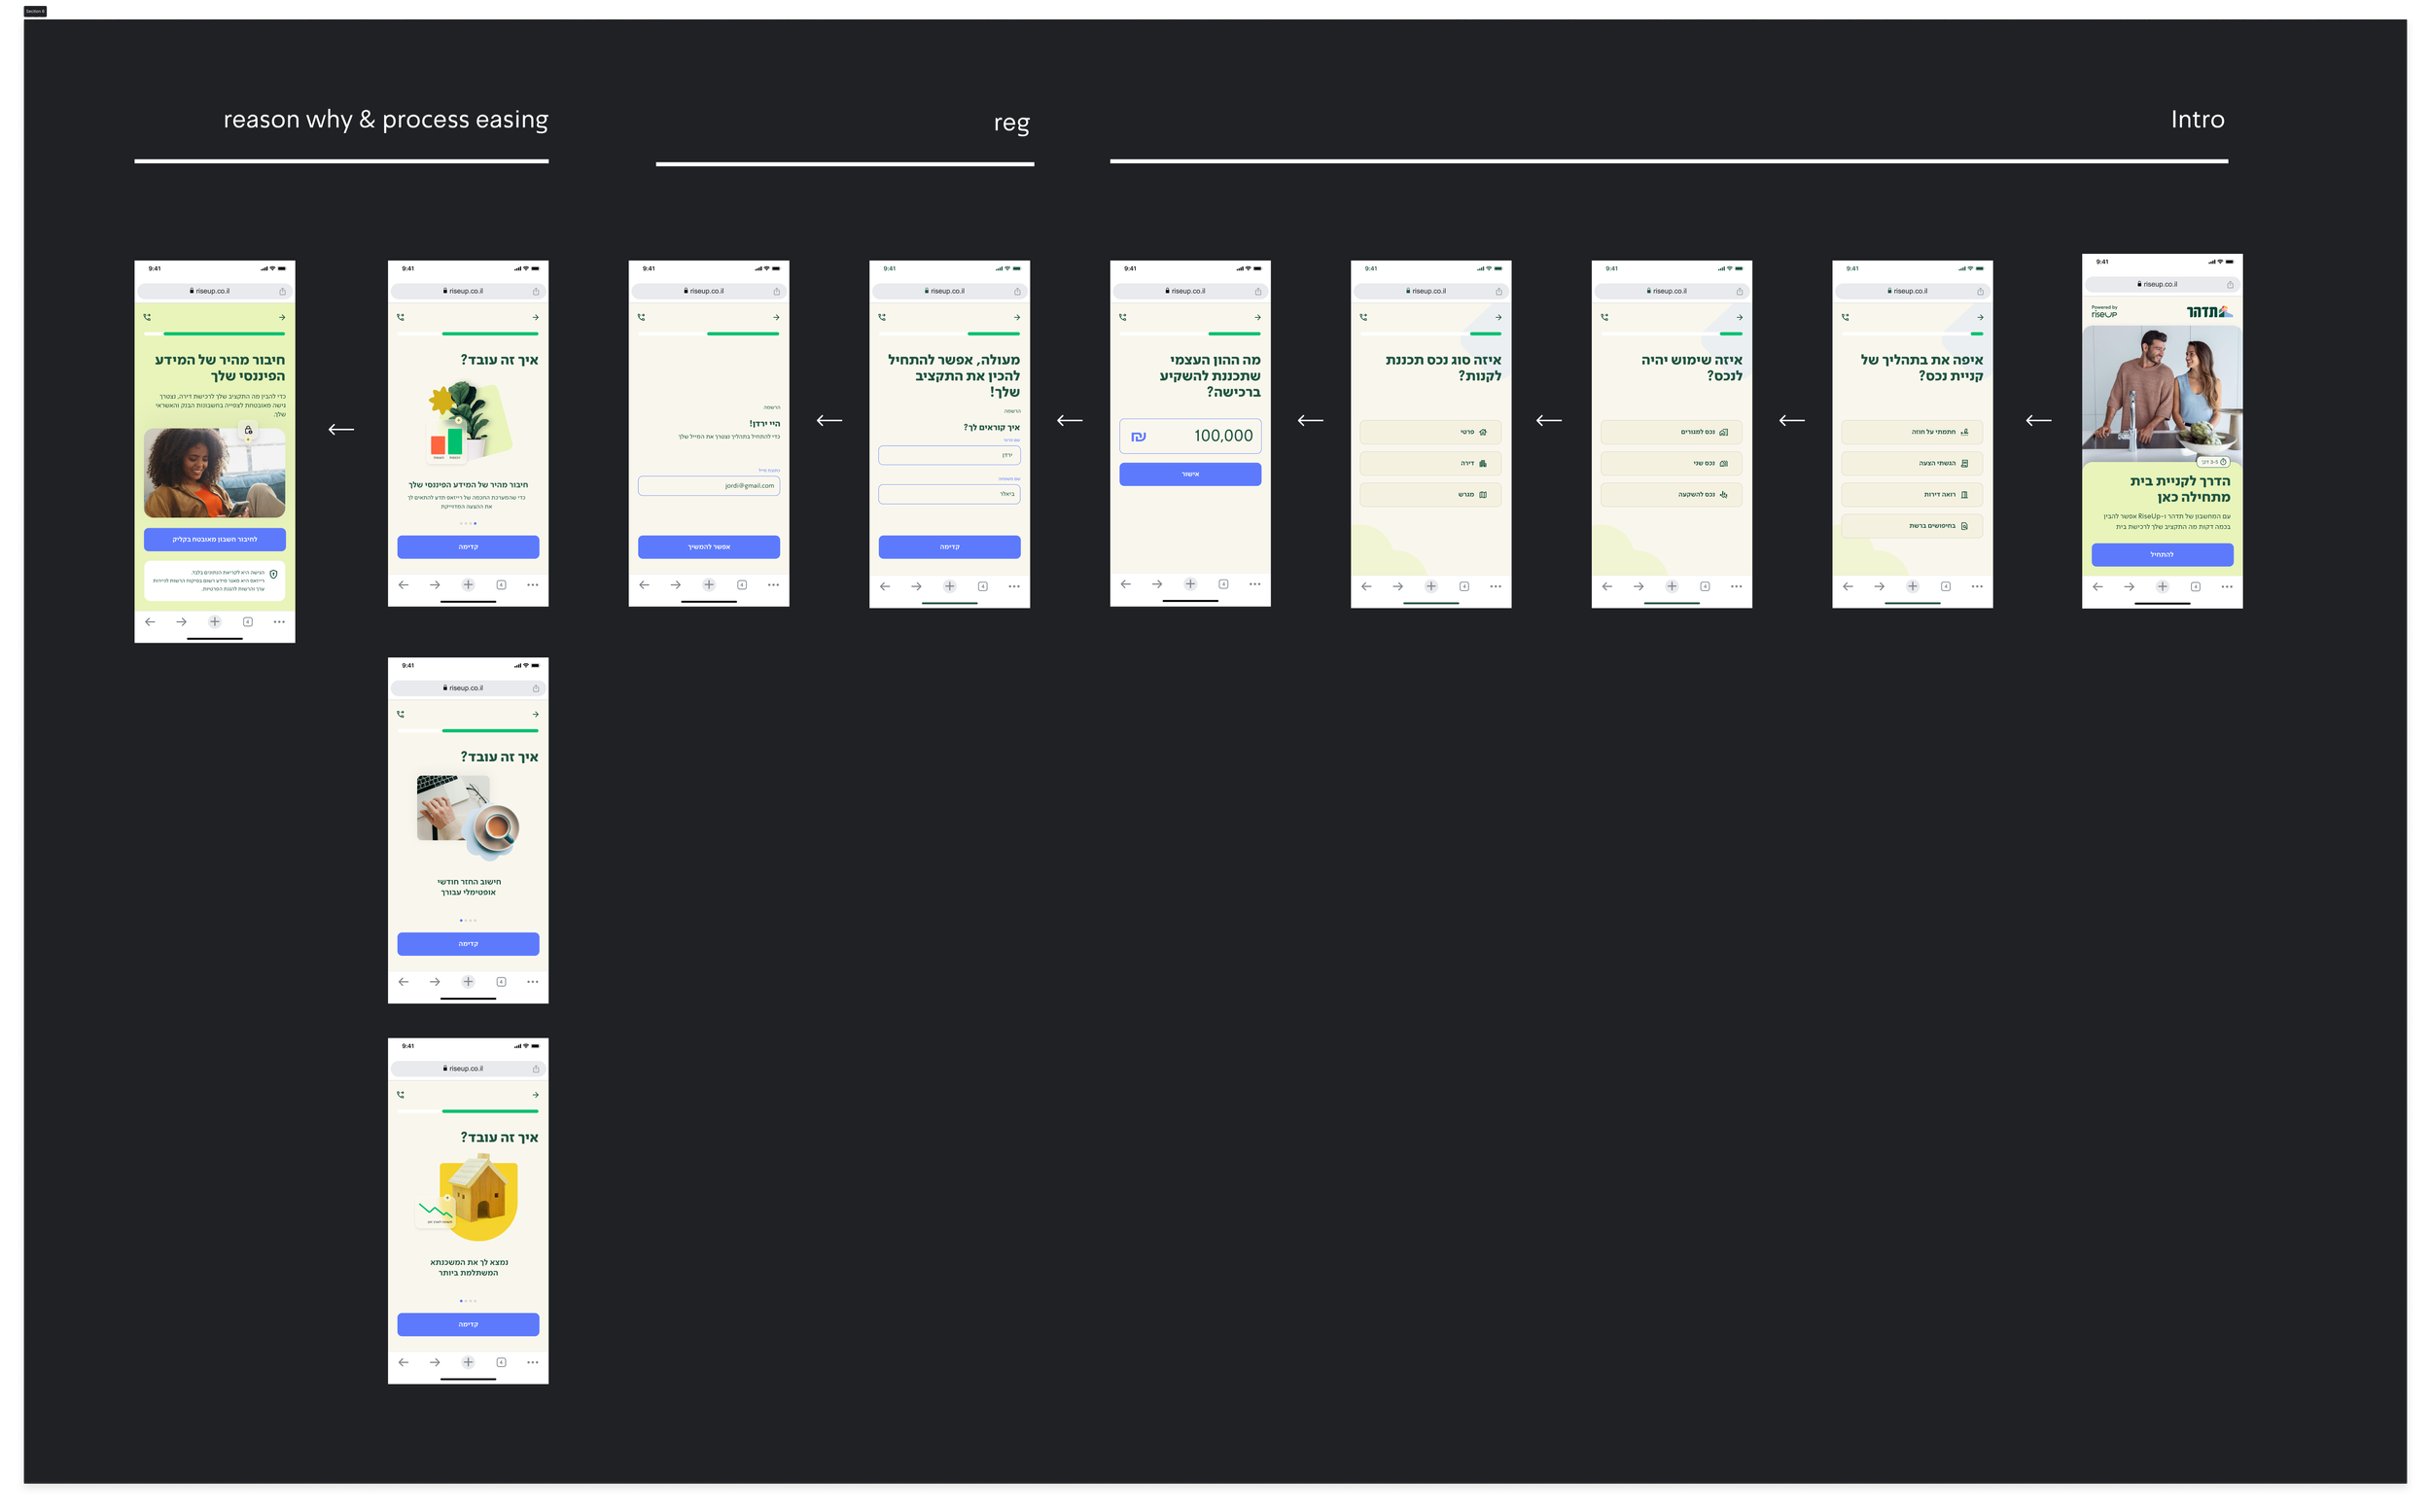
Task: Select the 'נכס להשקעה' investment property option
Action: (1670, 494)
